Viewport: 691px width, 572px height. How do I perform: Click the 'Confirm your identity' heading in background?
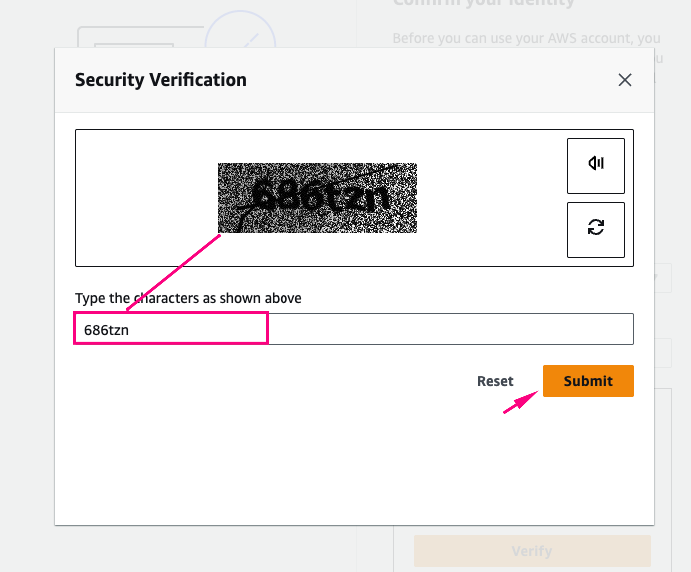[484, 3]
